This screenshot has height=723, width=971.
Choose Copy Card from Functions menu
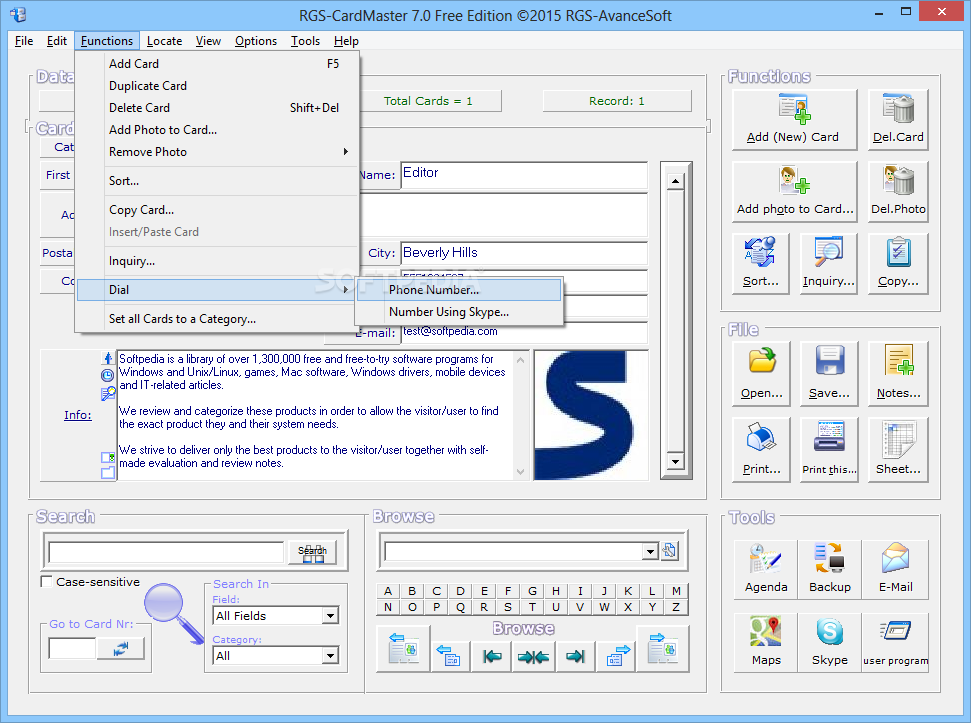217,210
